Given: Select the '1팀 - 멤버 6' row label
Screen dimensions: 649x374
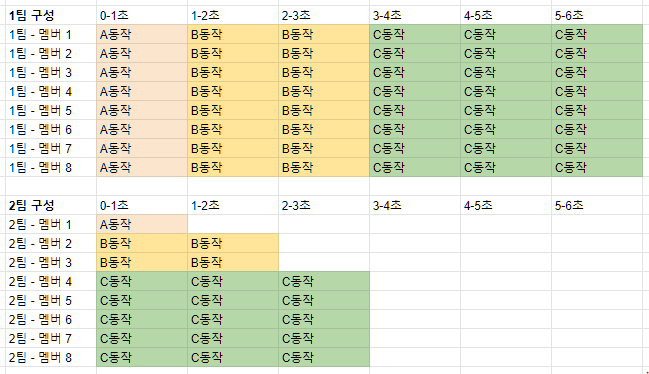Looking at the screenshot, I should pyautogui.click(x=51, y=129).
